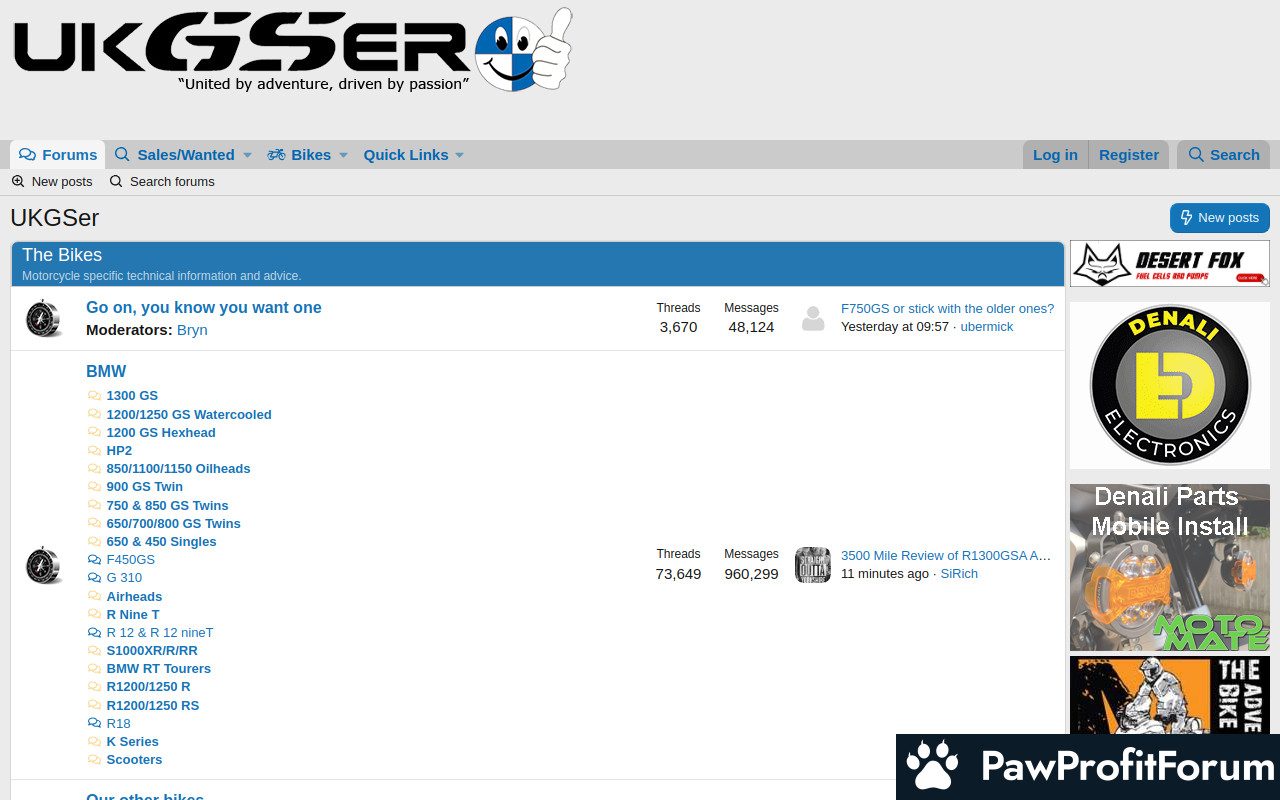Open the 750 & 850 GS Twins subforum
This screenshot has width=1280, height=800.
[168, 506]
